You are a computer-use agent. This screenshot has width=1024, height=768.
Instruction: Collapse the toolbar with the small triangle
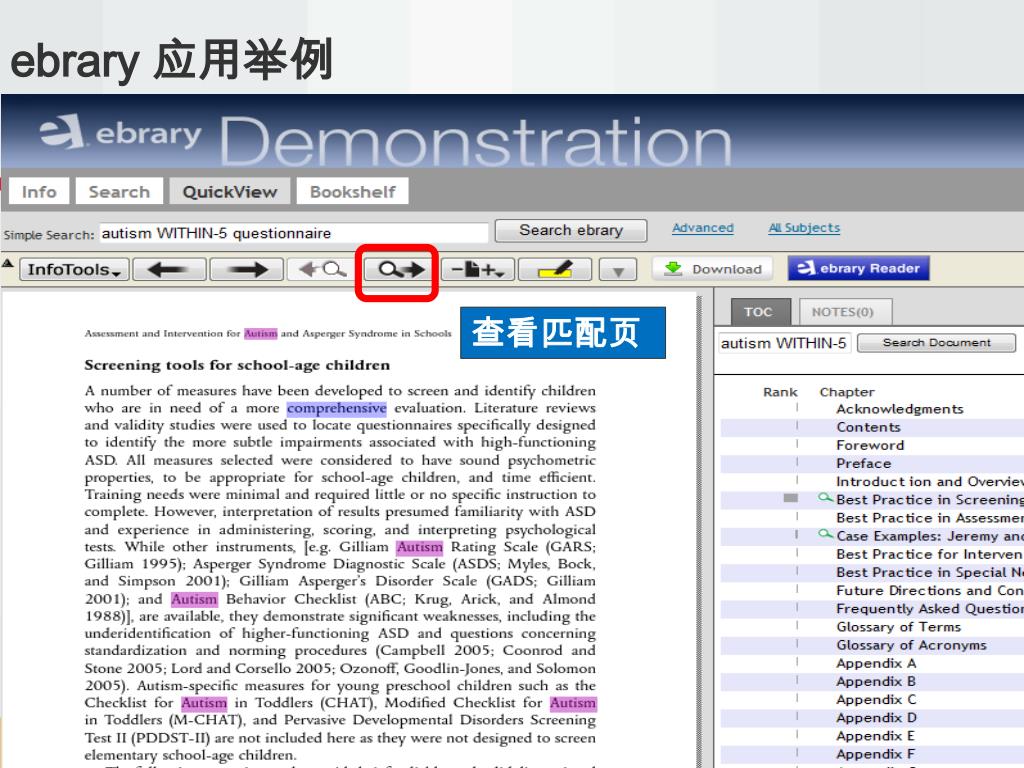(8, 263)
